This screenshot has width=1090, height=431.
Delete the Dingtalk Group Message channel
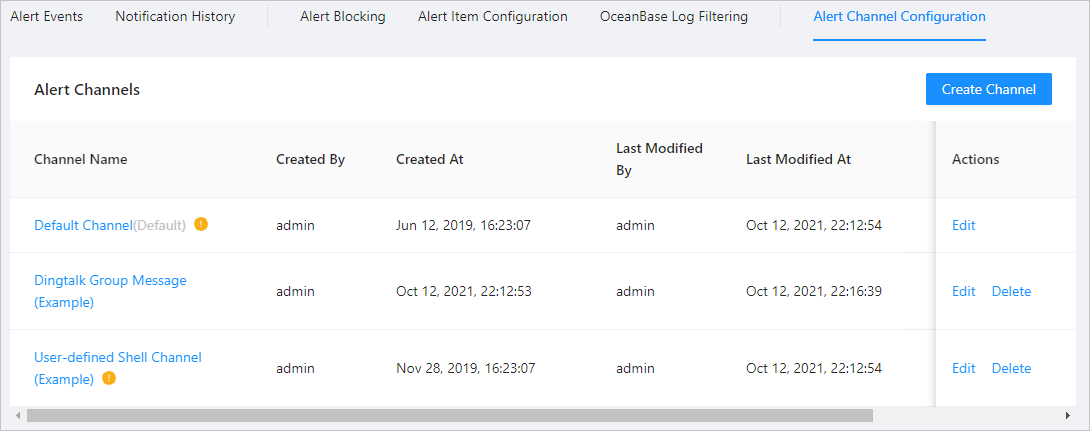[x=1011, y=291]
